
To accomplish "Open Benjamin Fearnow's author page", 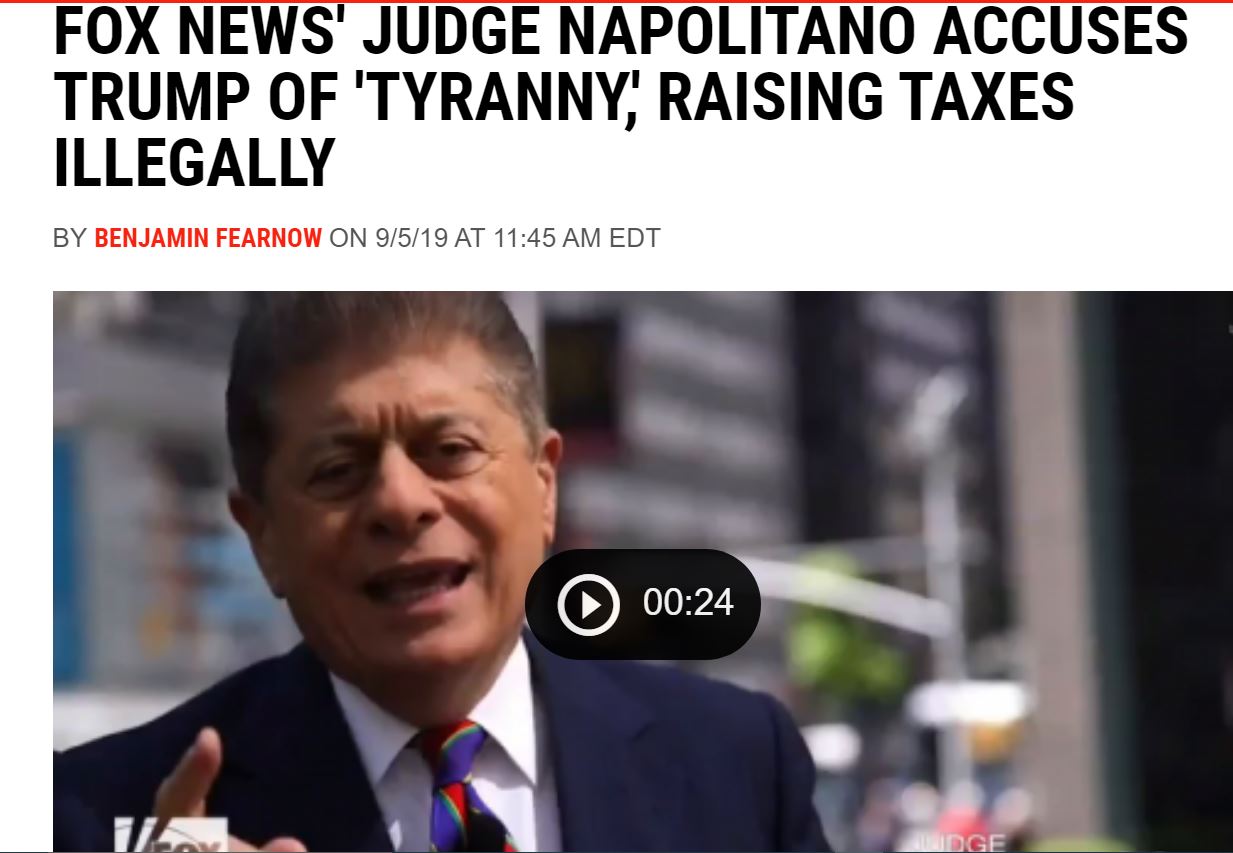I will pos(208,239).
